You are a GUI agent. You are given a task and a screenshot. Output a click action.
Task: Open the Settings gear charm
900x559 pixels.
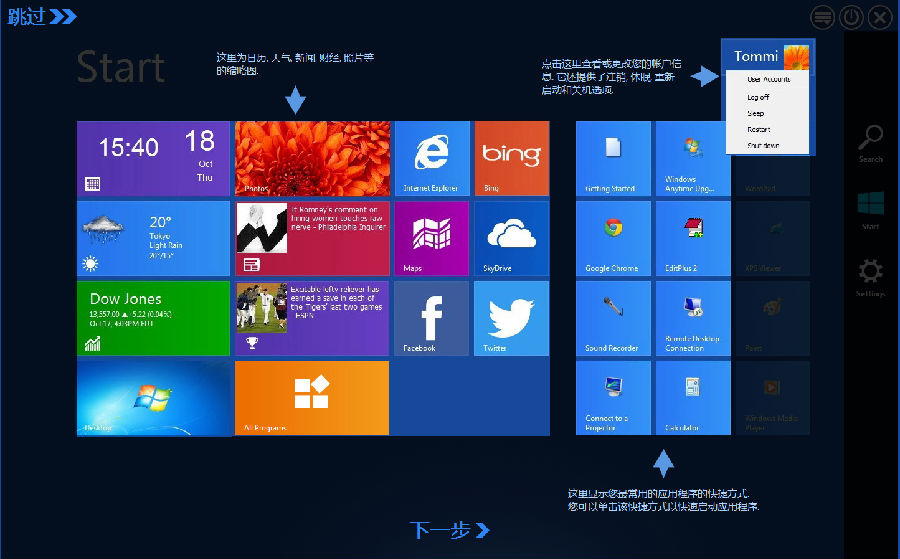coord(871,276)
